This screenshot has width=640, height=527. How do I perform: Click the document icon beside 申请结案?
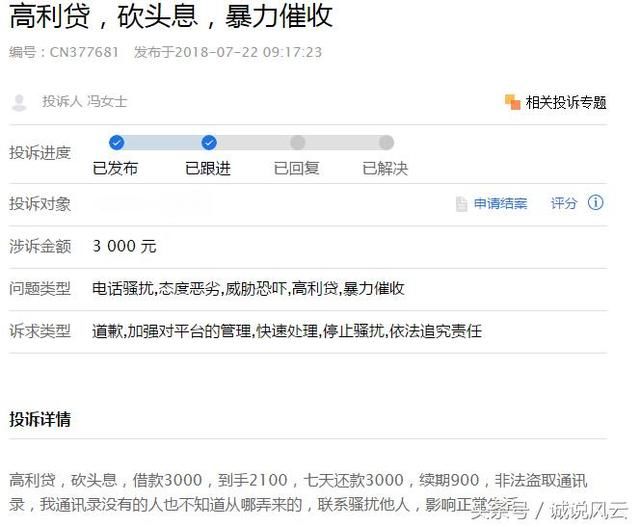point(461,204)
